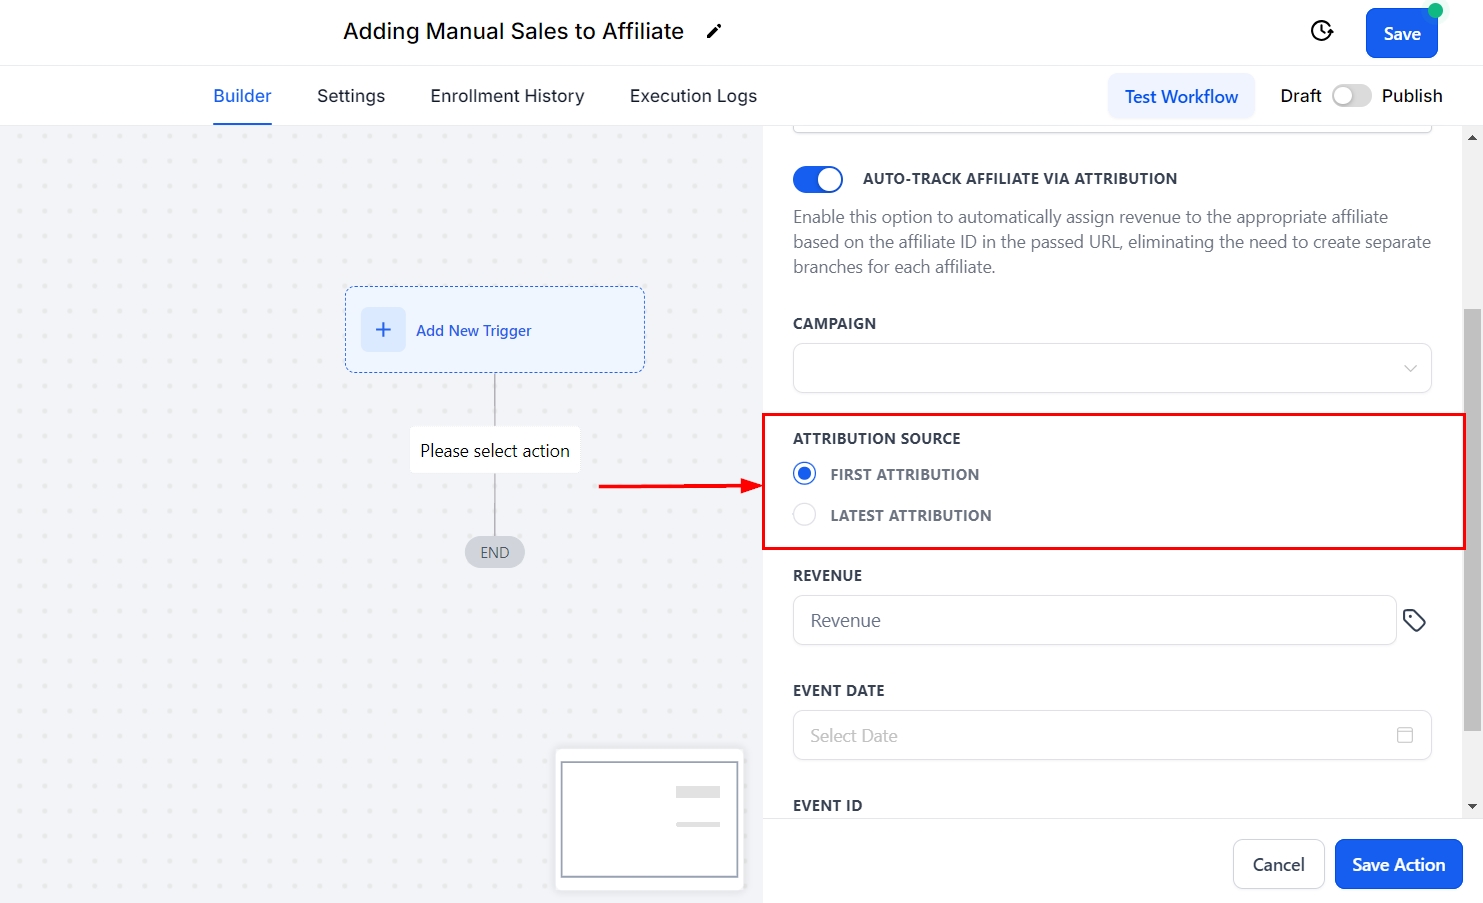Expand the Campaign dropdown
The image size is (1483, 903).
pyautogui.click(x=1112, y=368)
